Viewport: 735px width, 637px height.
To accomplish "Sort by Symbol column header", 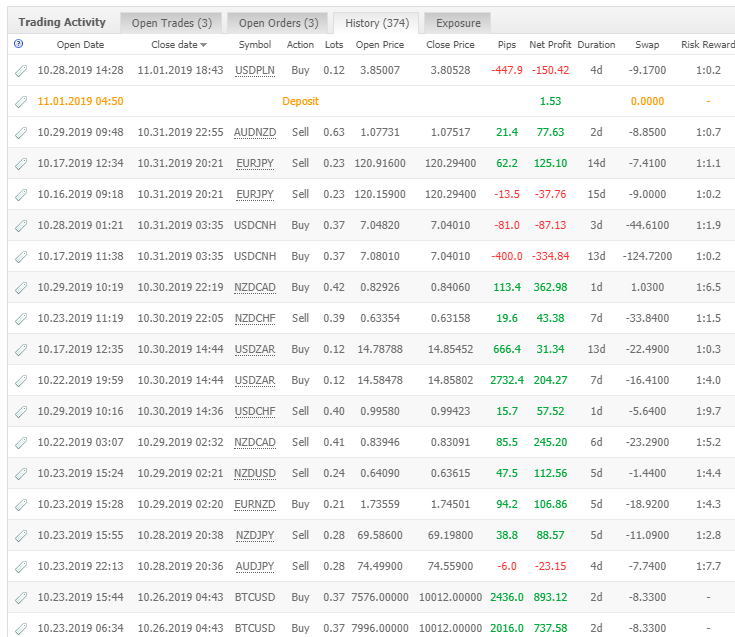I will [255, 45].
